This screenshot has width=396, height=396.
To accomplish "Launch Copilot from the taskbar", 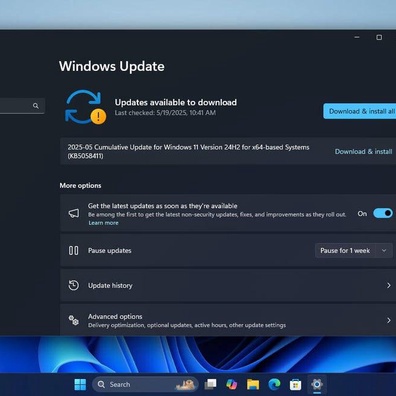I will pyautogui.click(x=231, y=384).
